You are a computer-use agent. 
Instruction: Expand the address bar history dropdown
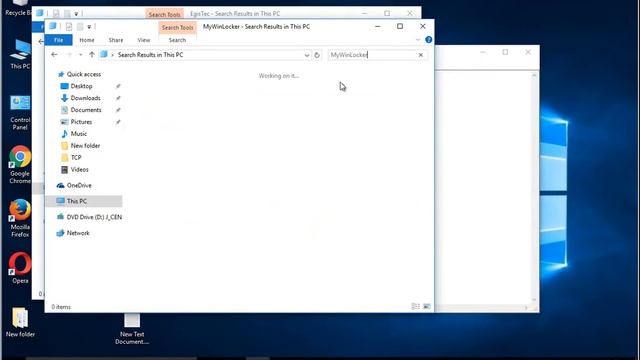(x=307, y=55)
